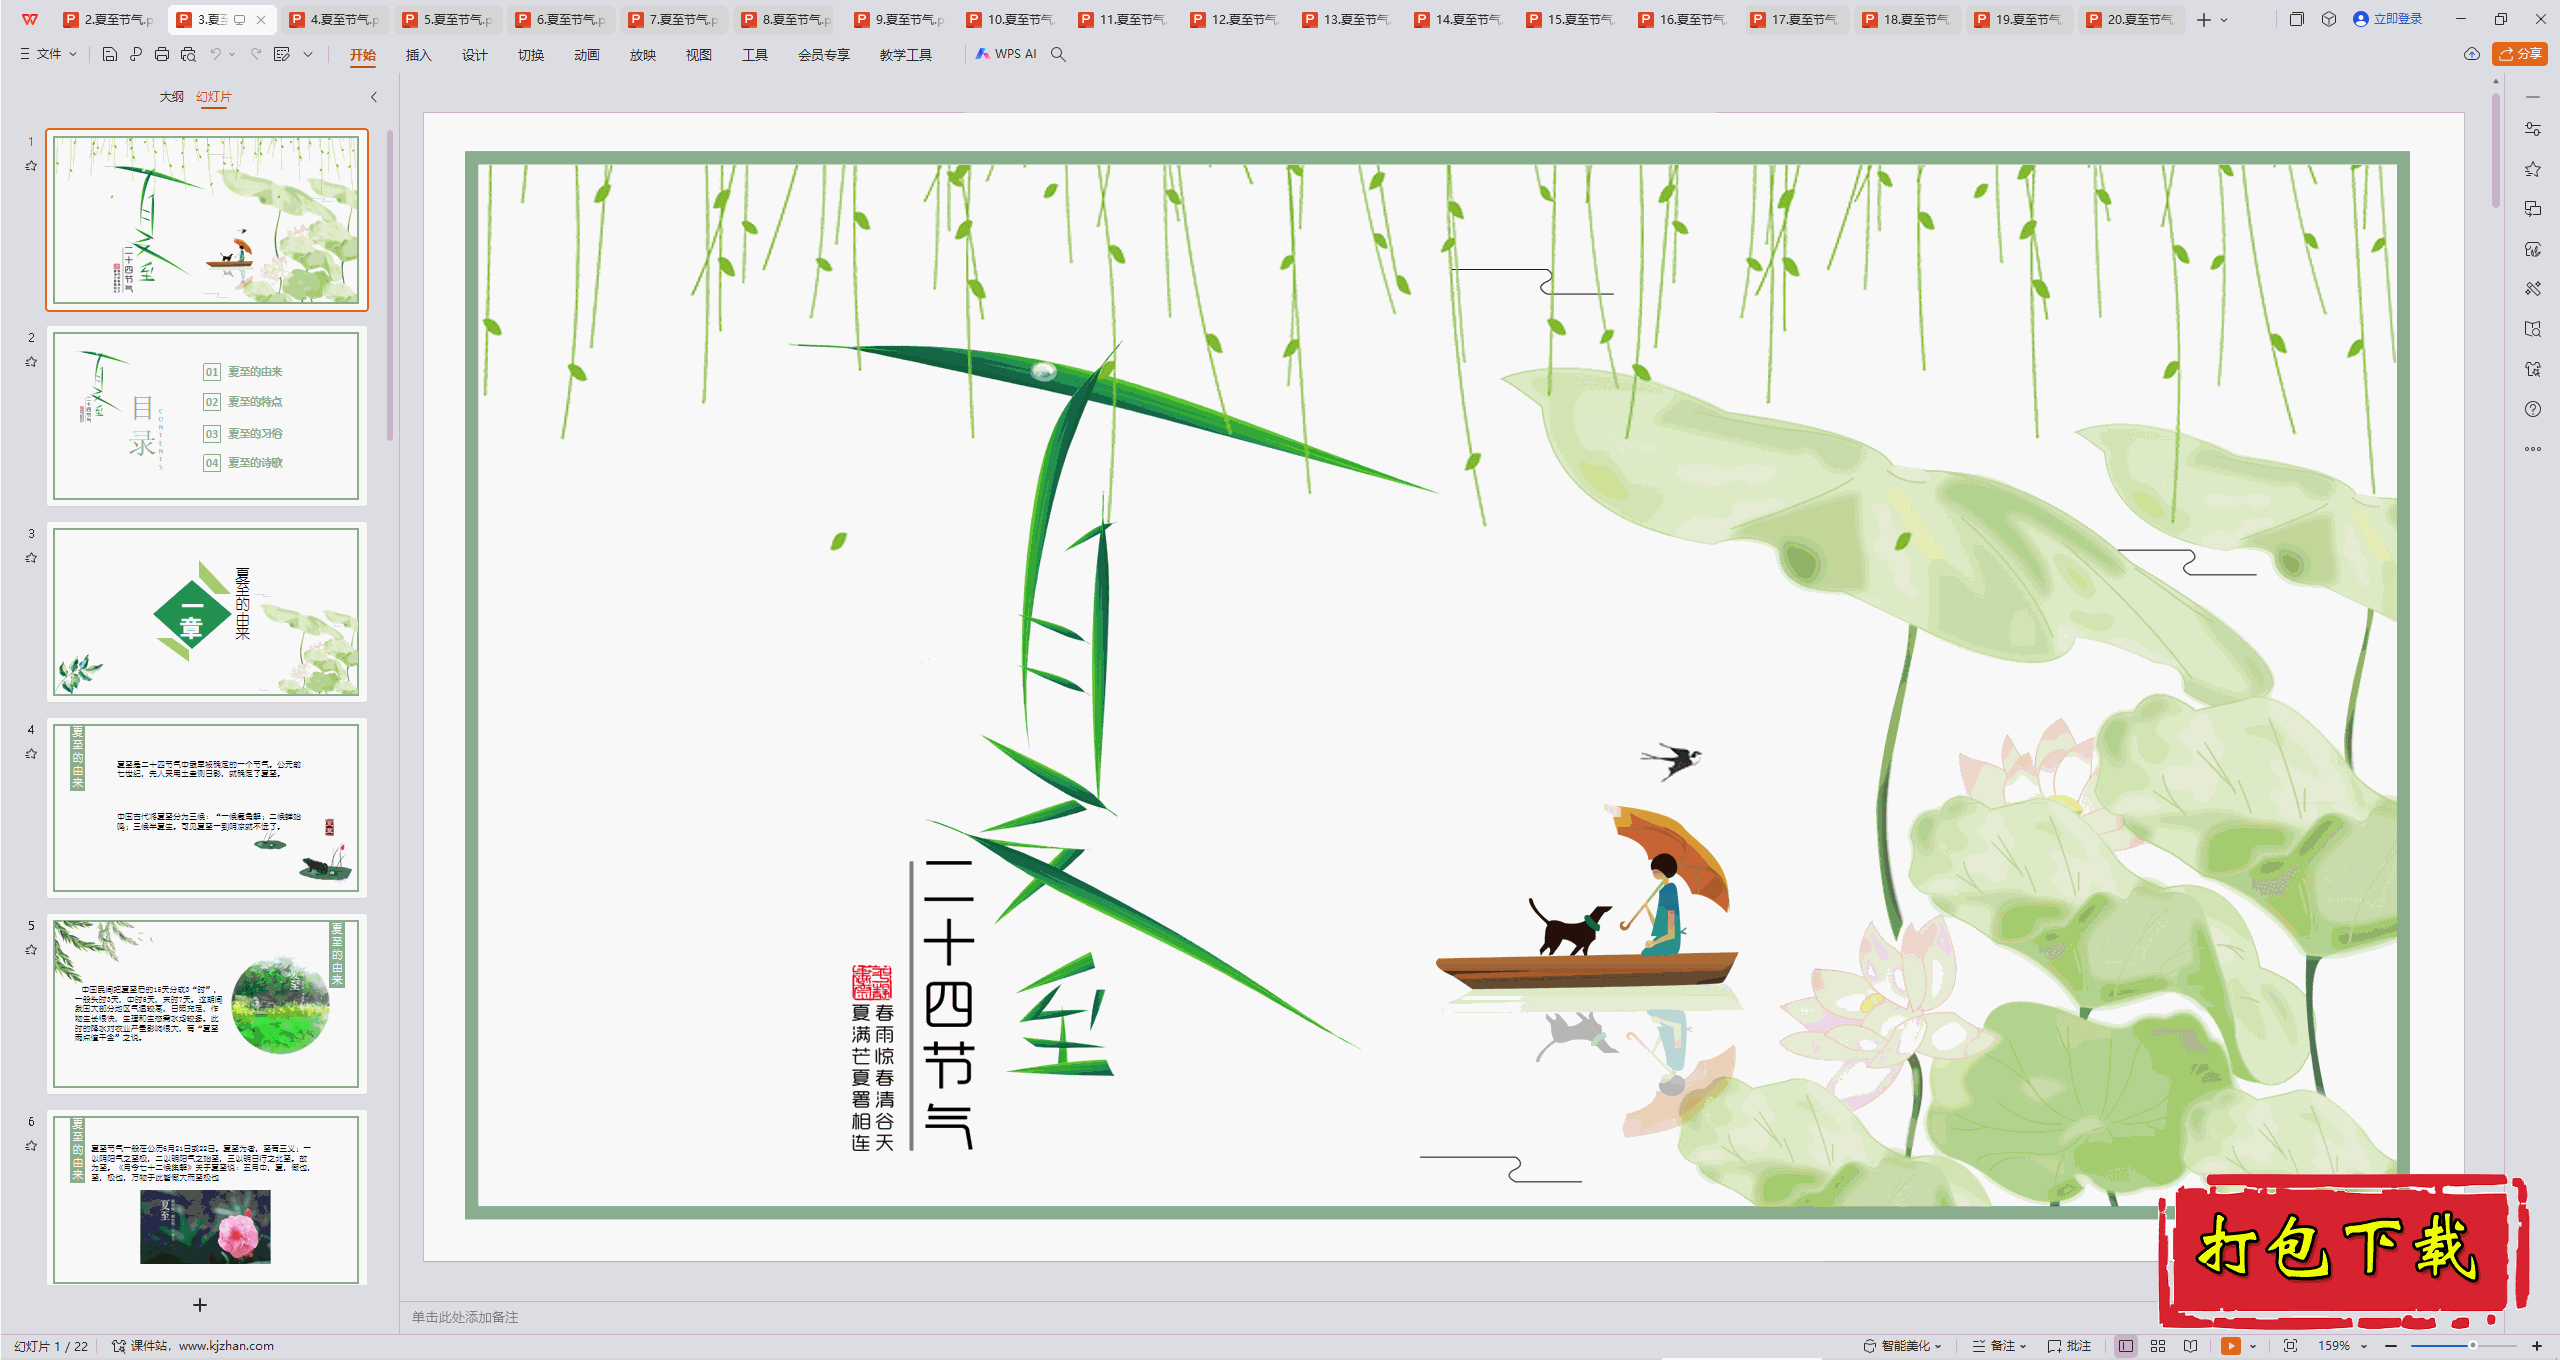Click the star icon in right sidebar
The width and height of the screenshot is (2560, 1360).
pyautogui.click(x=2533, y=169)
